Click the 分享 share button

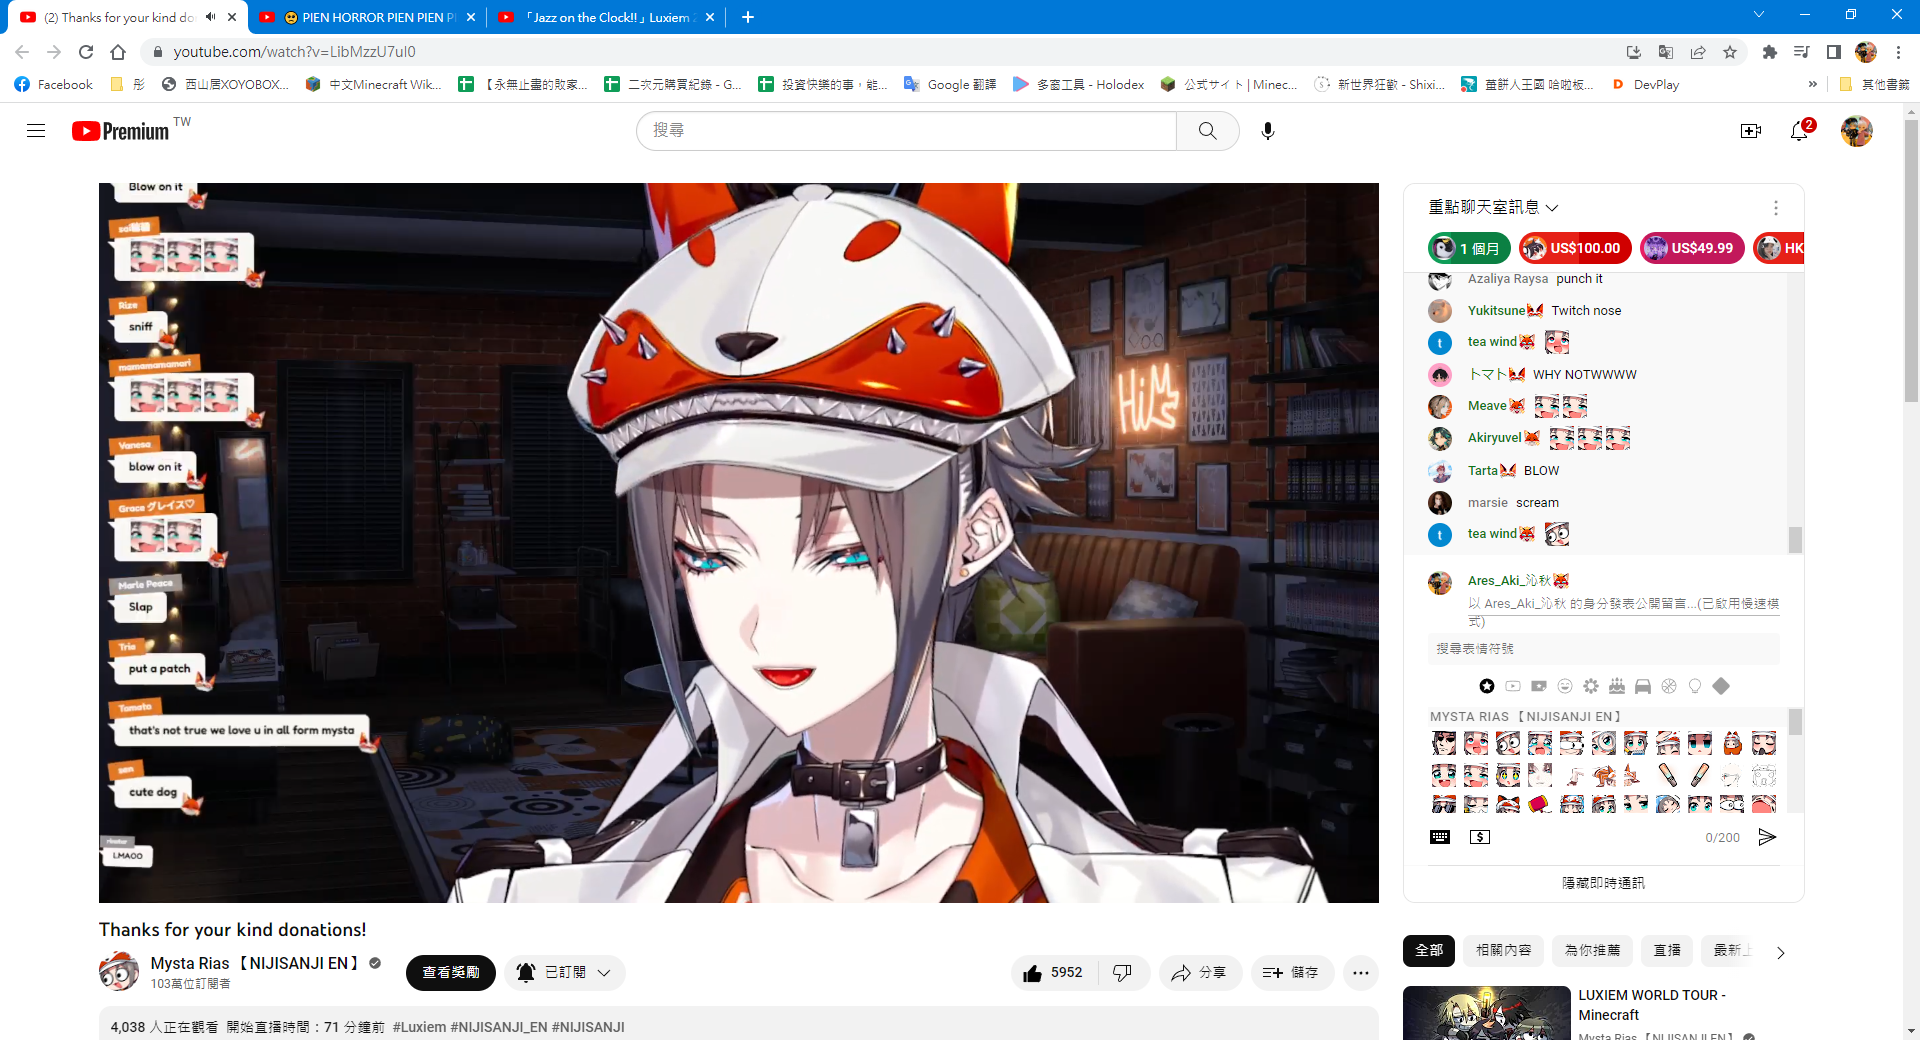[1200, 973]
